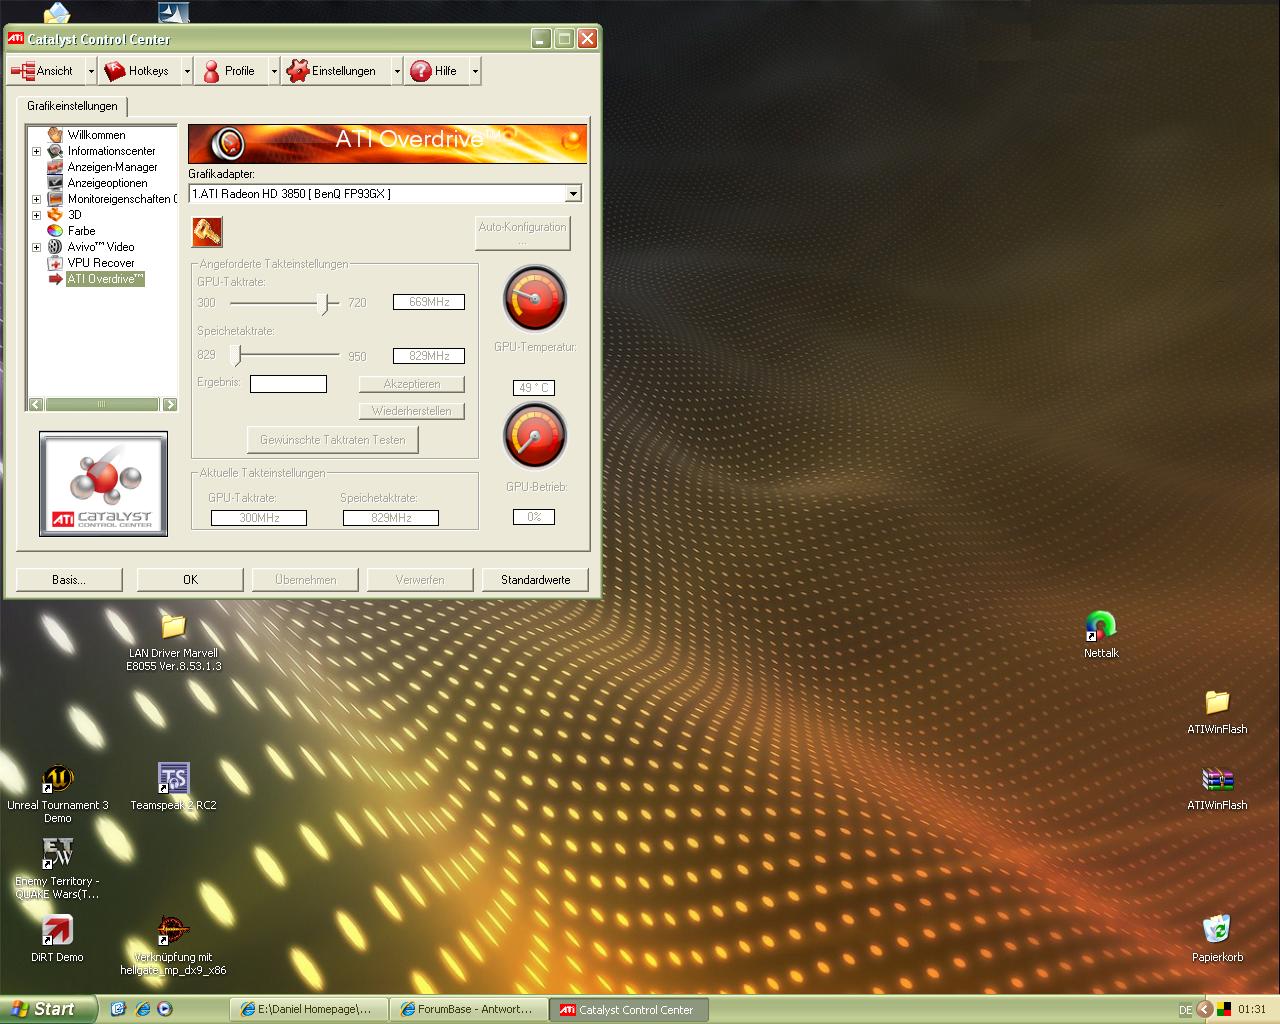The image size is (1280, 1024).
Task: Select Willkommen in the tree
Action: pyautogui.click(x=96, y=135)
